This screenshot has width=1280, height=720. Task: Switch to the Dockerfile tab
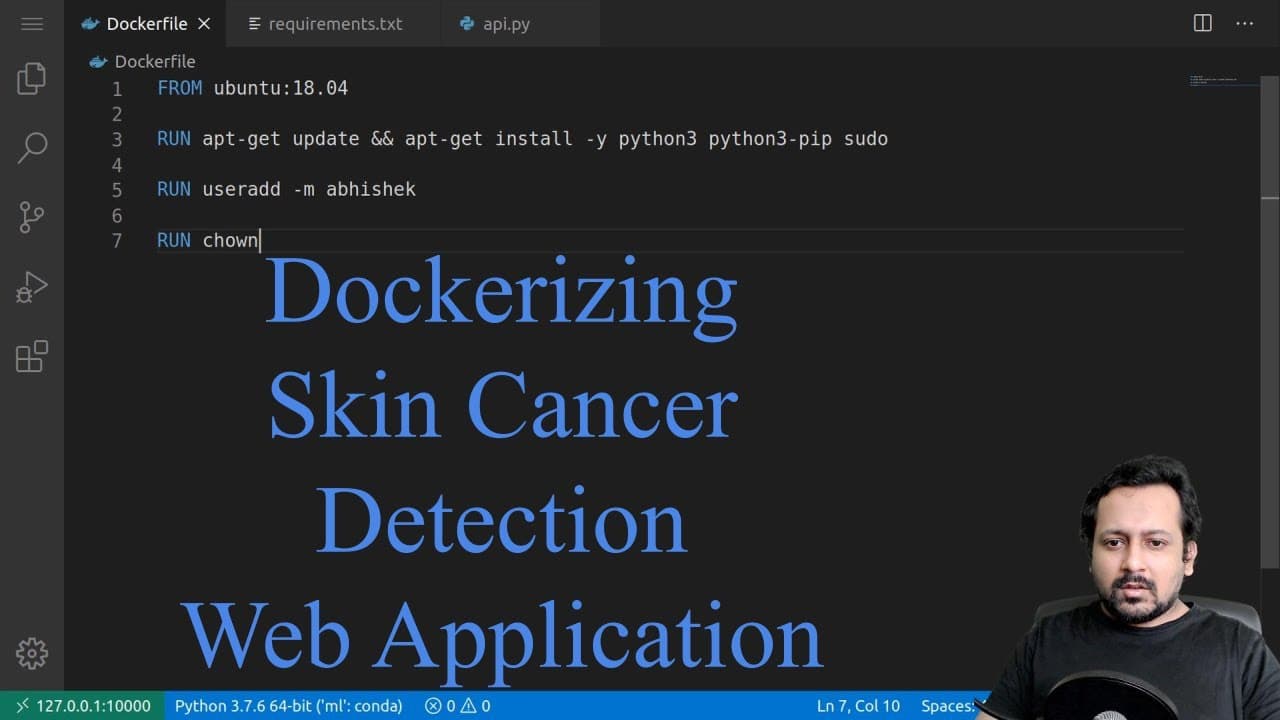coord(146,24)
